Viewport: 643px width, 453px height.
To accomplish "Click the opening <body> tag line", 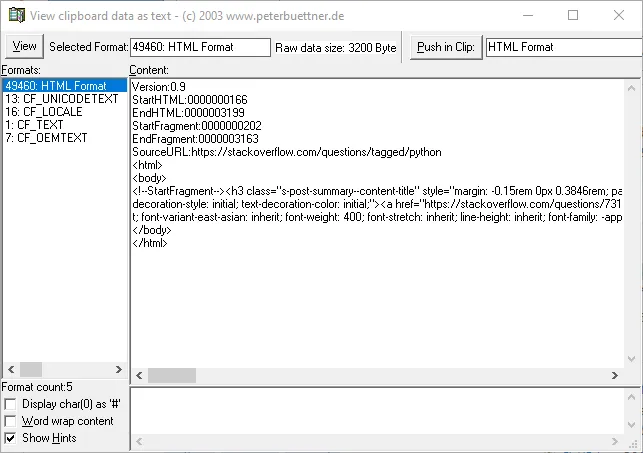I will tap(149, 178).
